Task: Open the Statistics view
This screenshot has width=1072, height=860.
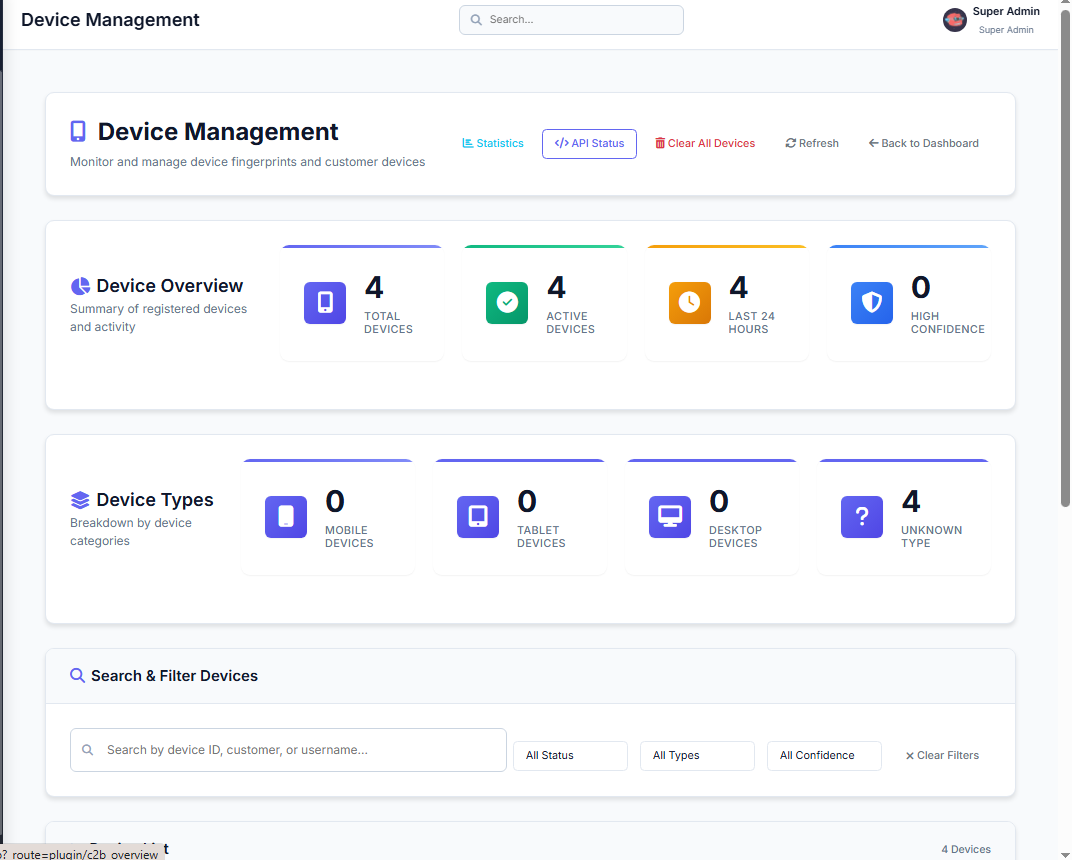Action: click(x=493, y=144)
